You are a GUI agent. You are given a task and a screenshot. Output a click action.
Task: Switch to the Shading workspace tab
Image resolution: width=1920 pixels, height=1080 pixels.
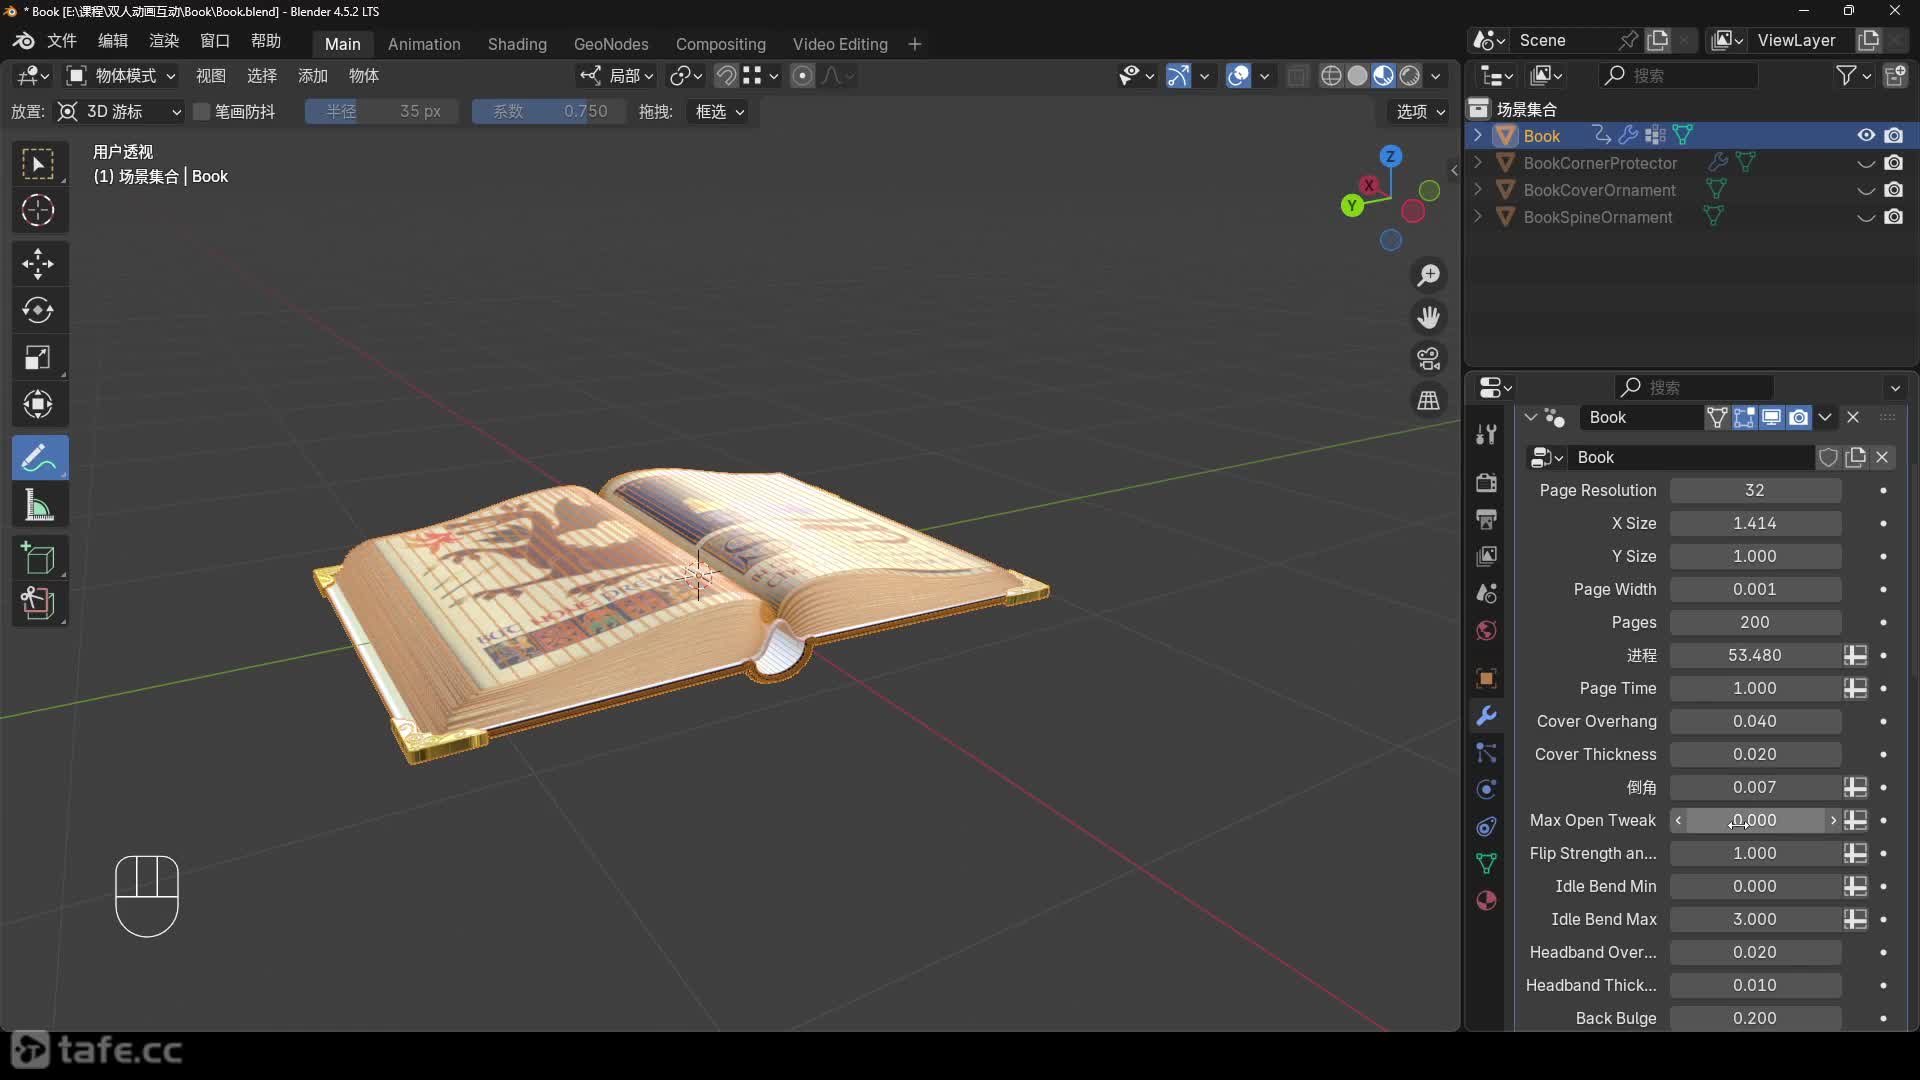[517, 44]
